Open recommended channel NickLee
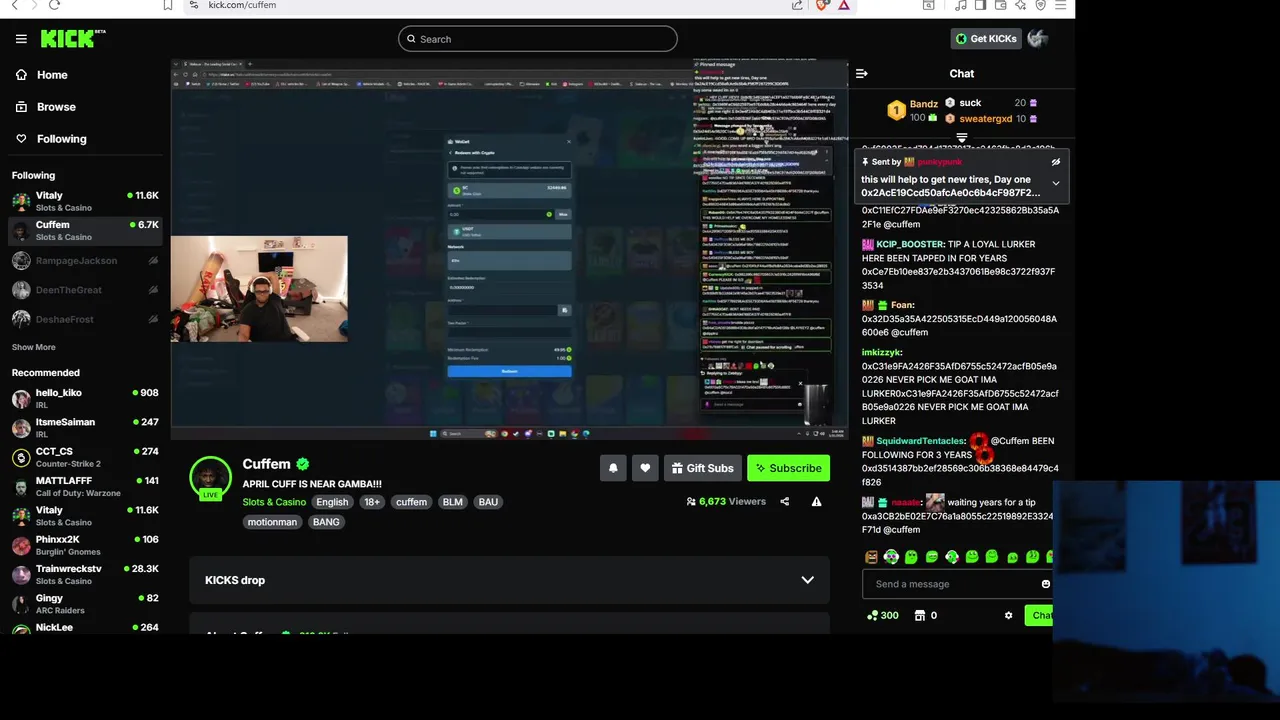The image size is (1280, 720). [85, 628]
